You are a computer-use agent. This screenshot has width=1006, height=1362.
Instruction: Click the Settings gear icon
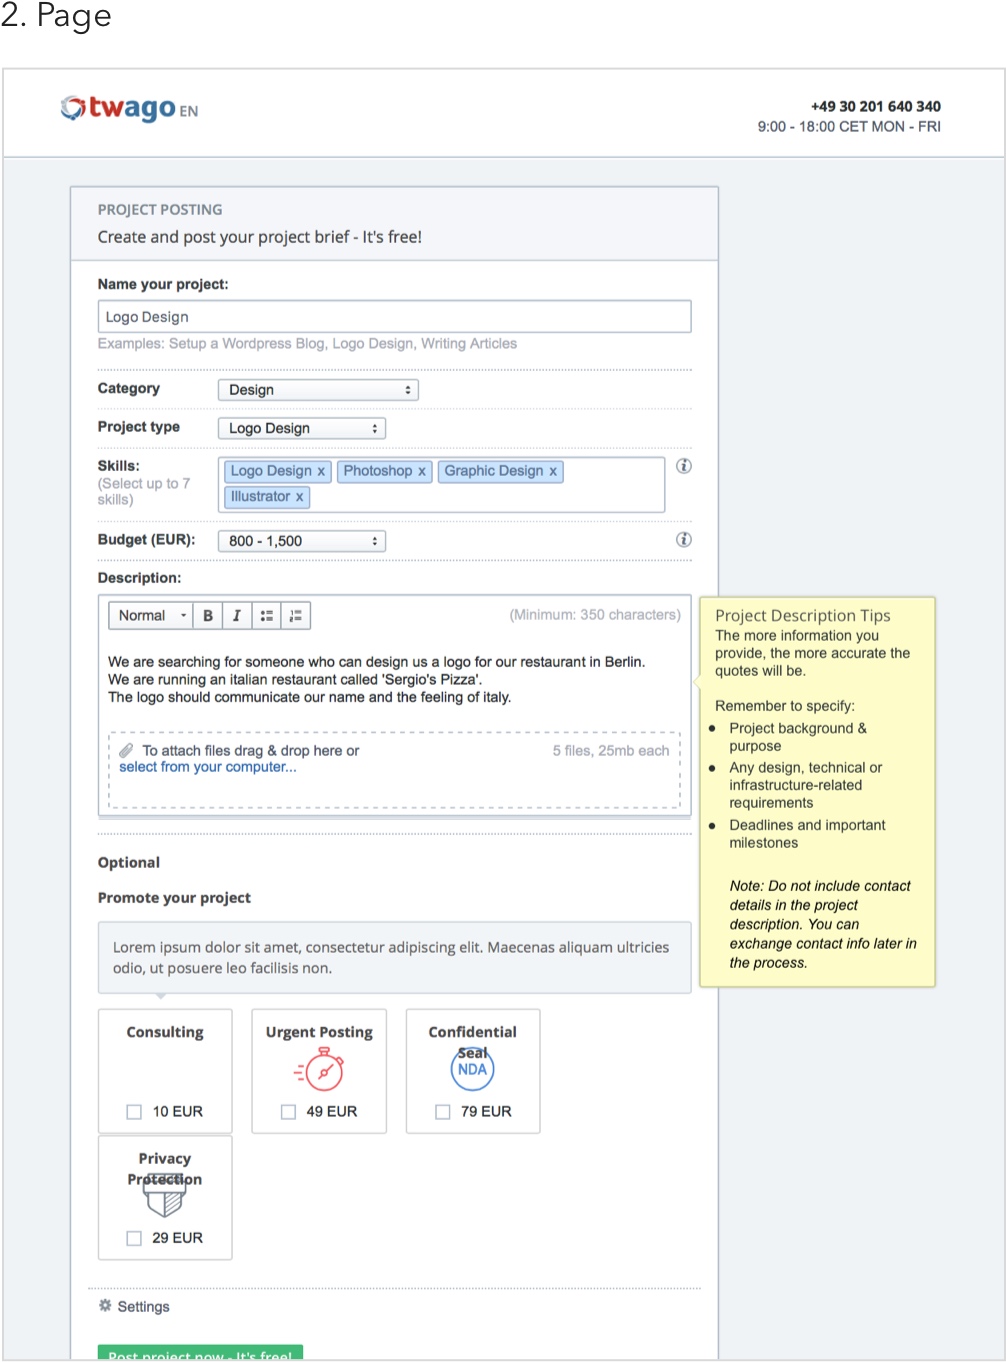pyautogui.click(x=105, y=1306)
